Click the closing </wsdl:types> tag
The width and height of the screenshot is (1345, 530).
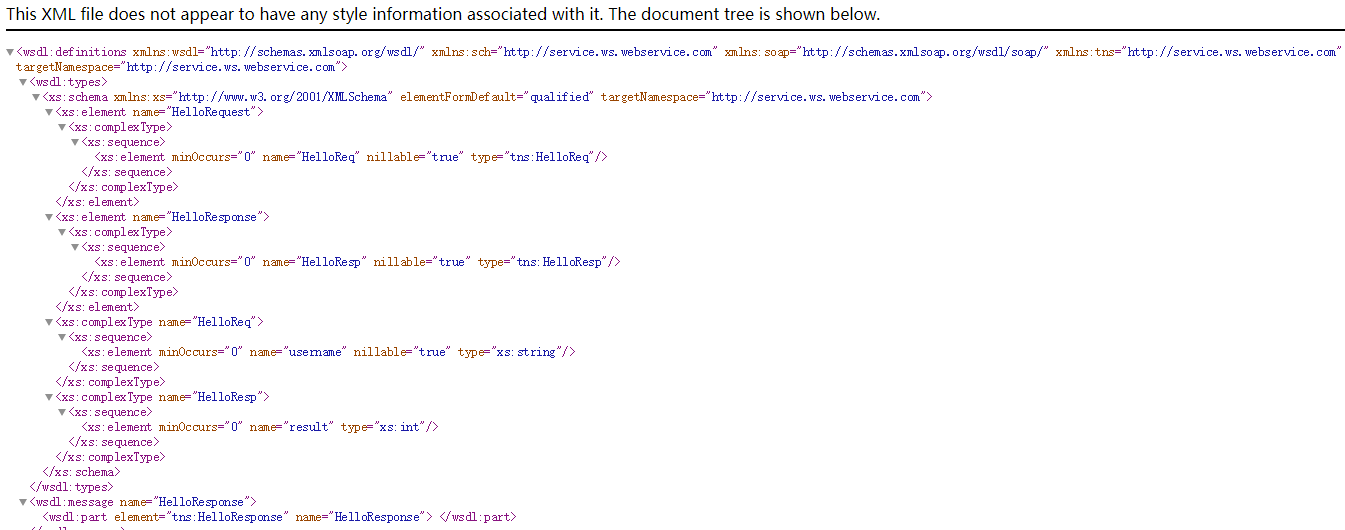(x=72, y=487)
